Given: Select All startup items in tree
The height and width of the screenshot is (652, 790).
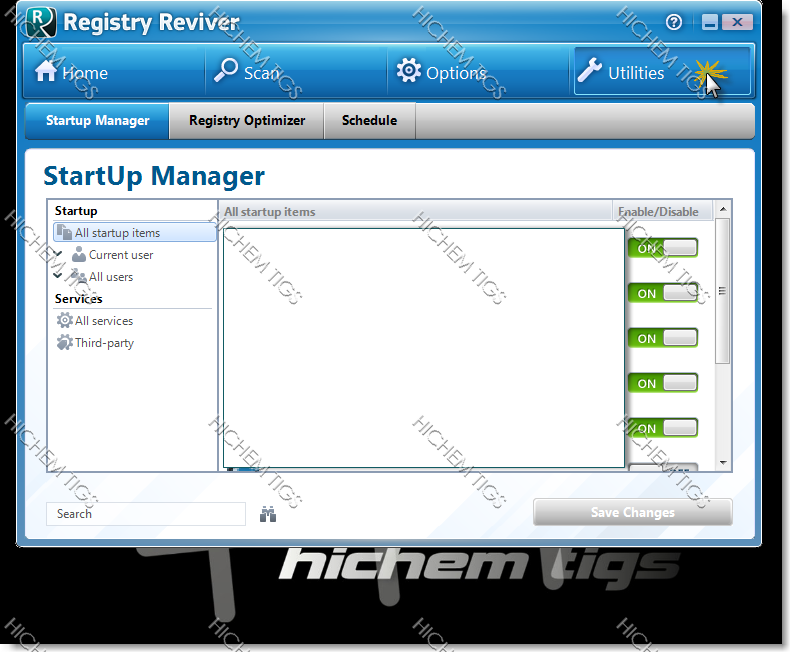Looking at the screenshot, I should point(135,232).
